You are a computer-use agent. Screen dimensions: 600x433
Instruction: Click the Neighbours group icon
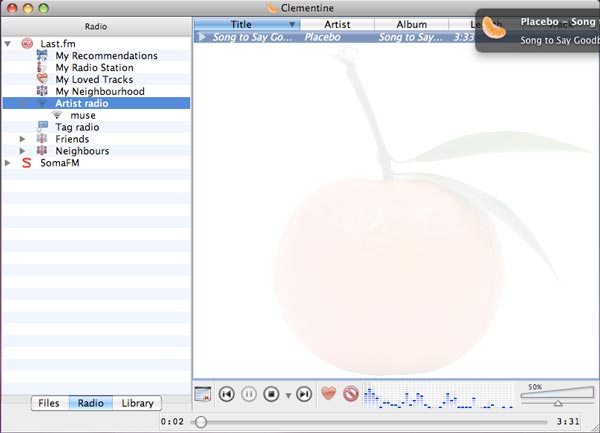pyautogui.click(x=42, y=150)
